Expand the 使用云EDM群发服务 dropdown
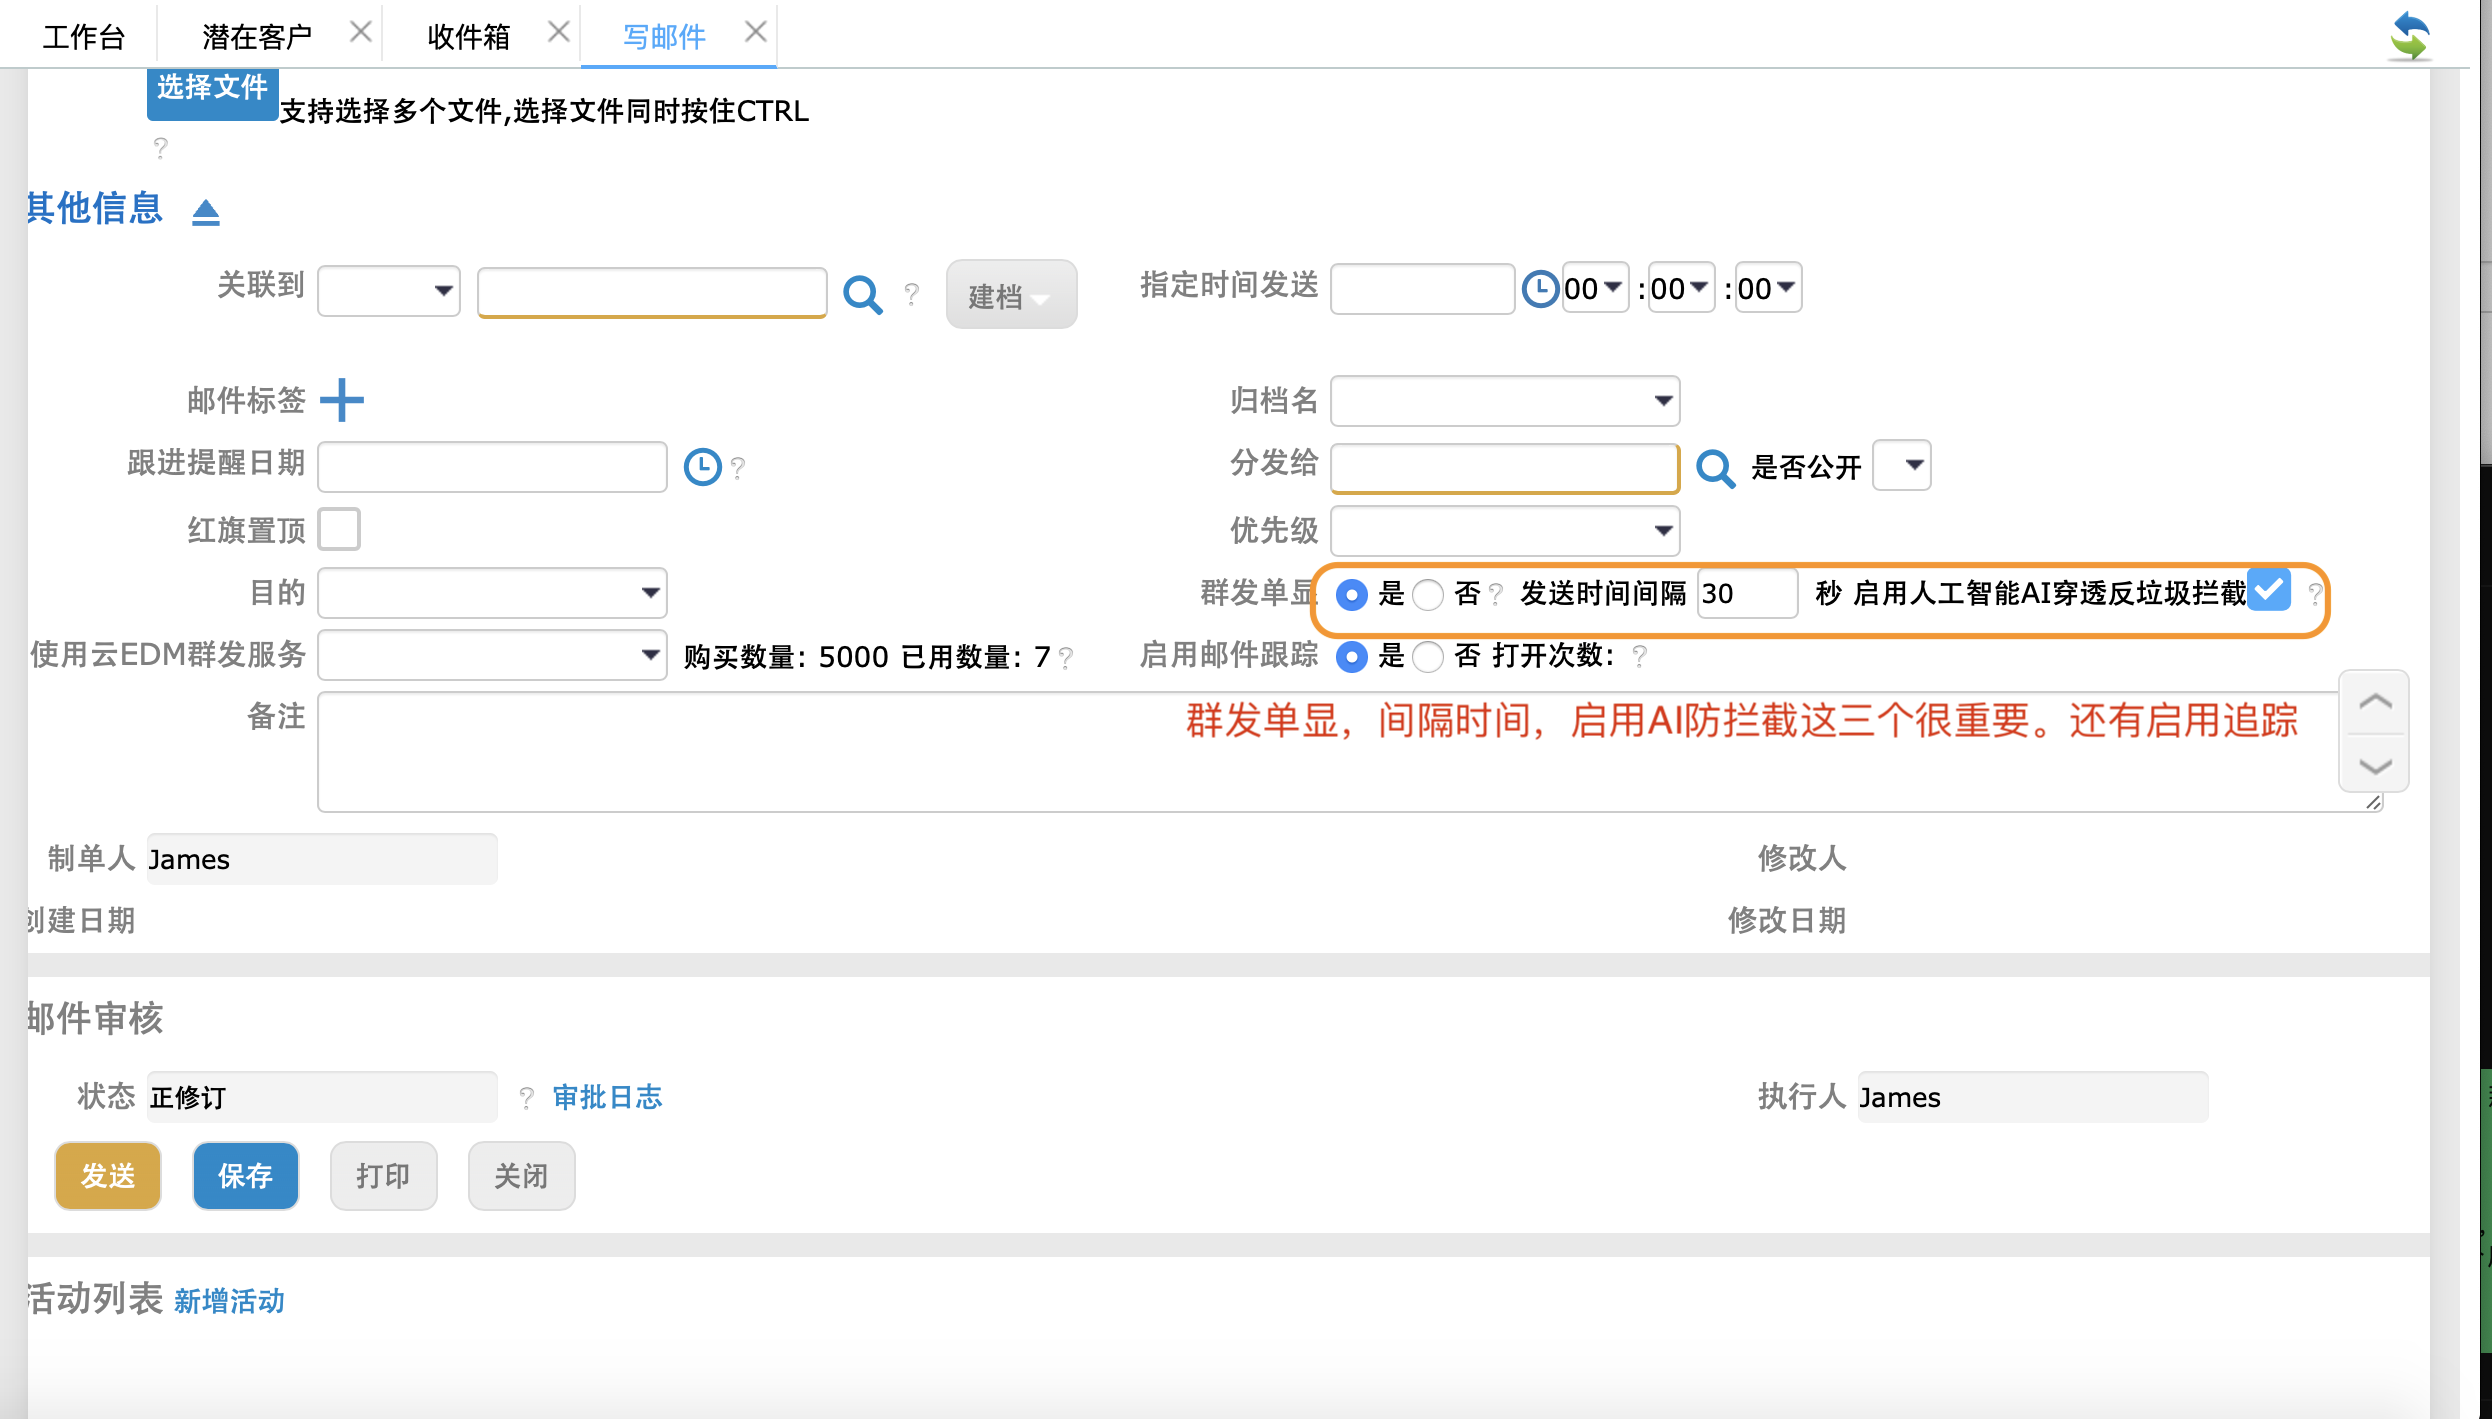 [x=492, y=655]
